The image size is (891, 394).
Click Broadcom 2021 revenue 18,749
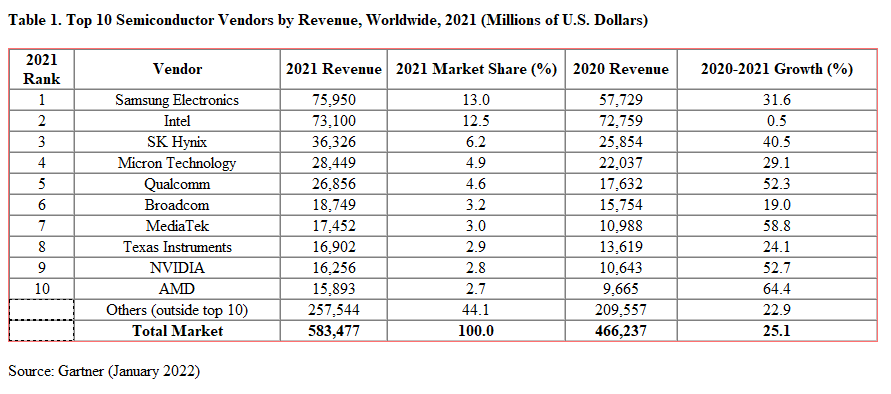tap(334, 205)
